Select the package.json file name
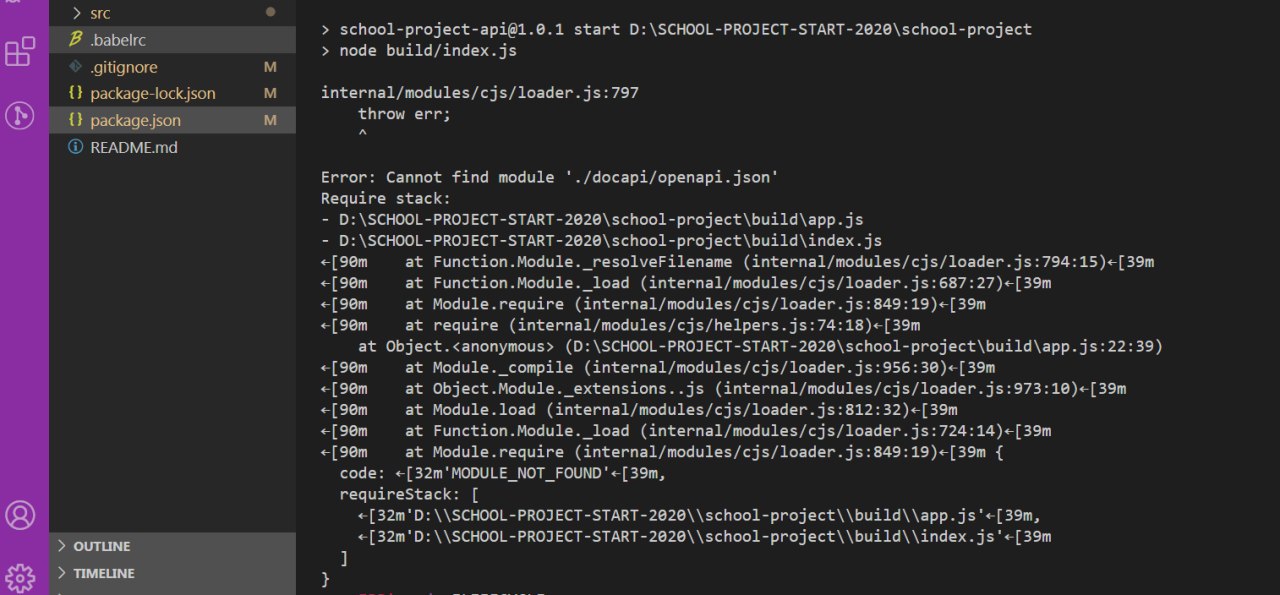The width and height of the screenshot is (1280, 595). coord(135,120)
